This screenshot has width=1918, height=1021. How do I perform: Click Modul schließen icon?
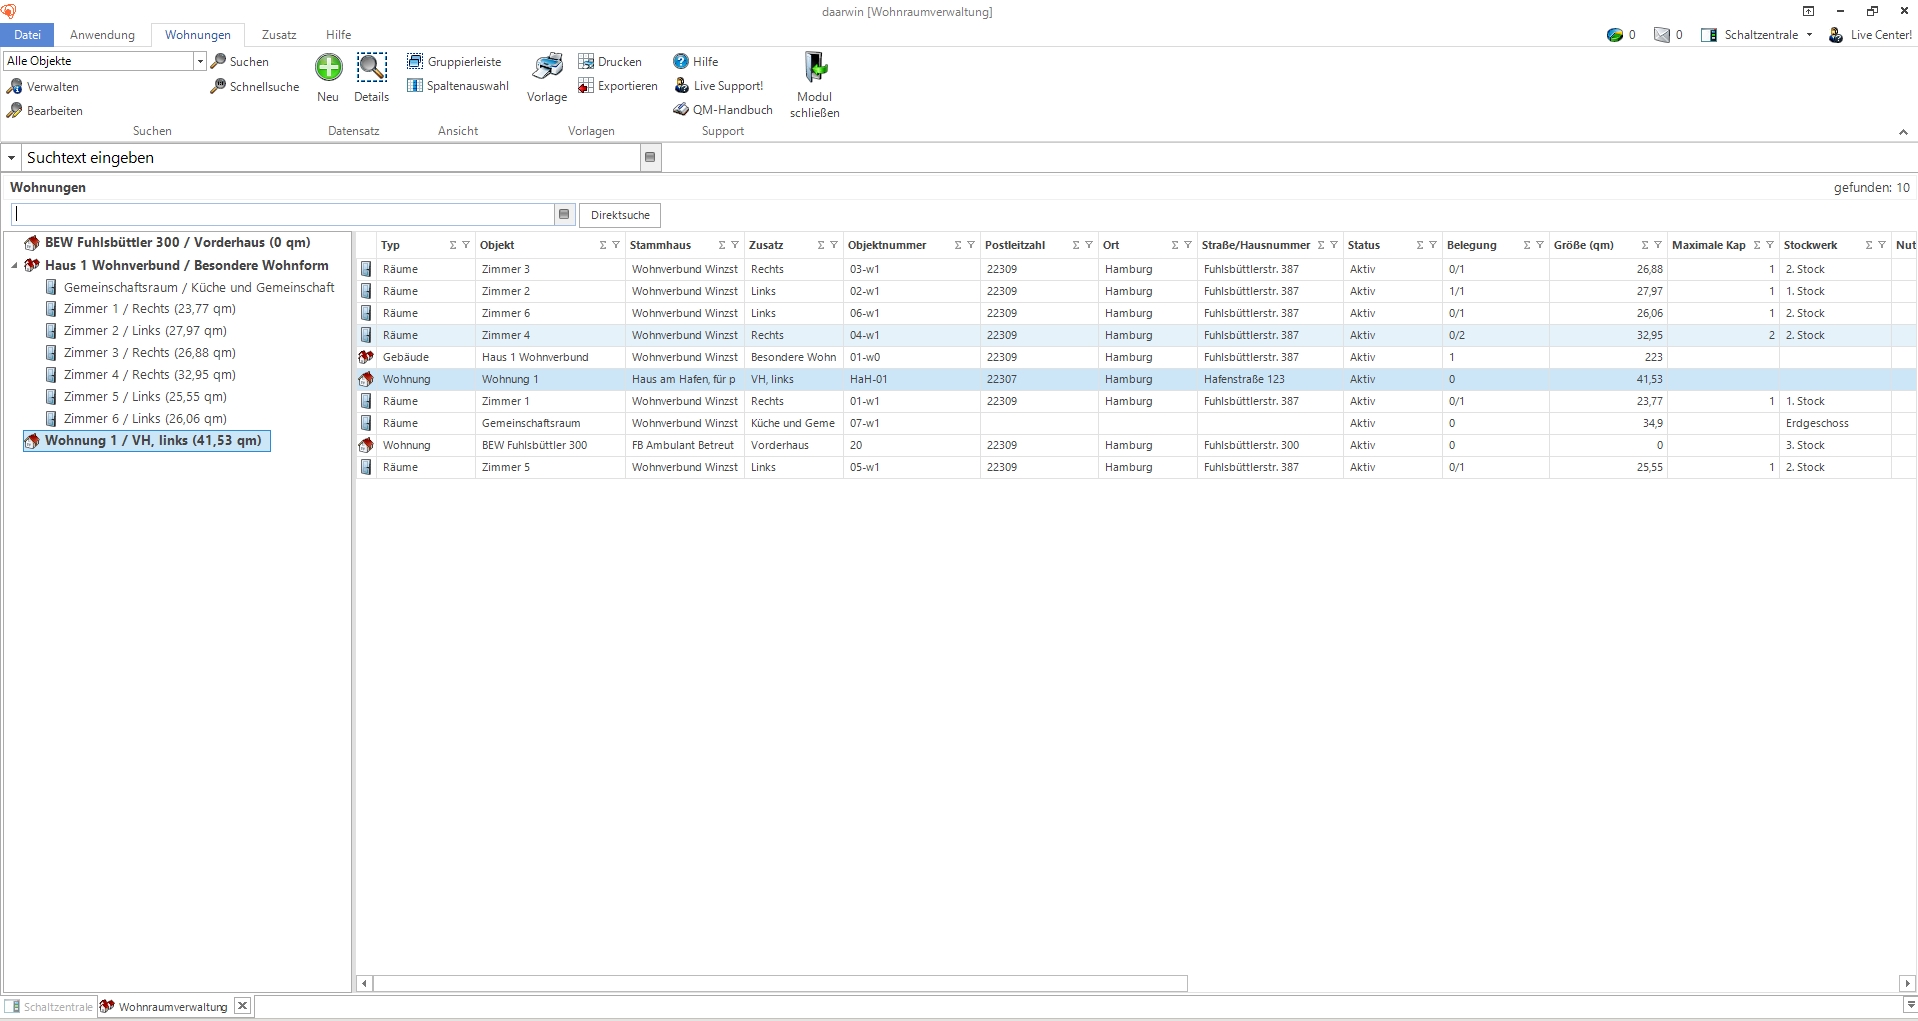(815, 67)
